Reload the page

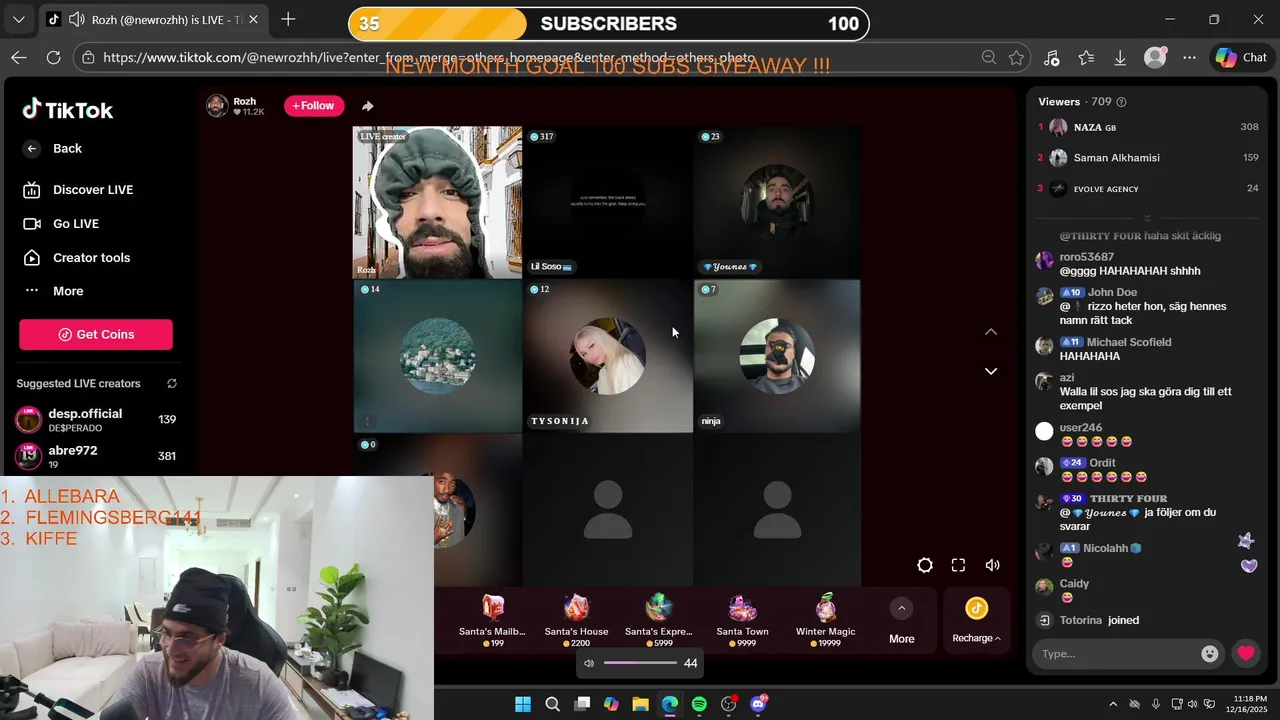click(52, 58)
